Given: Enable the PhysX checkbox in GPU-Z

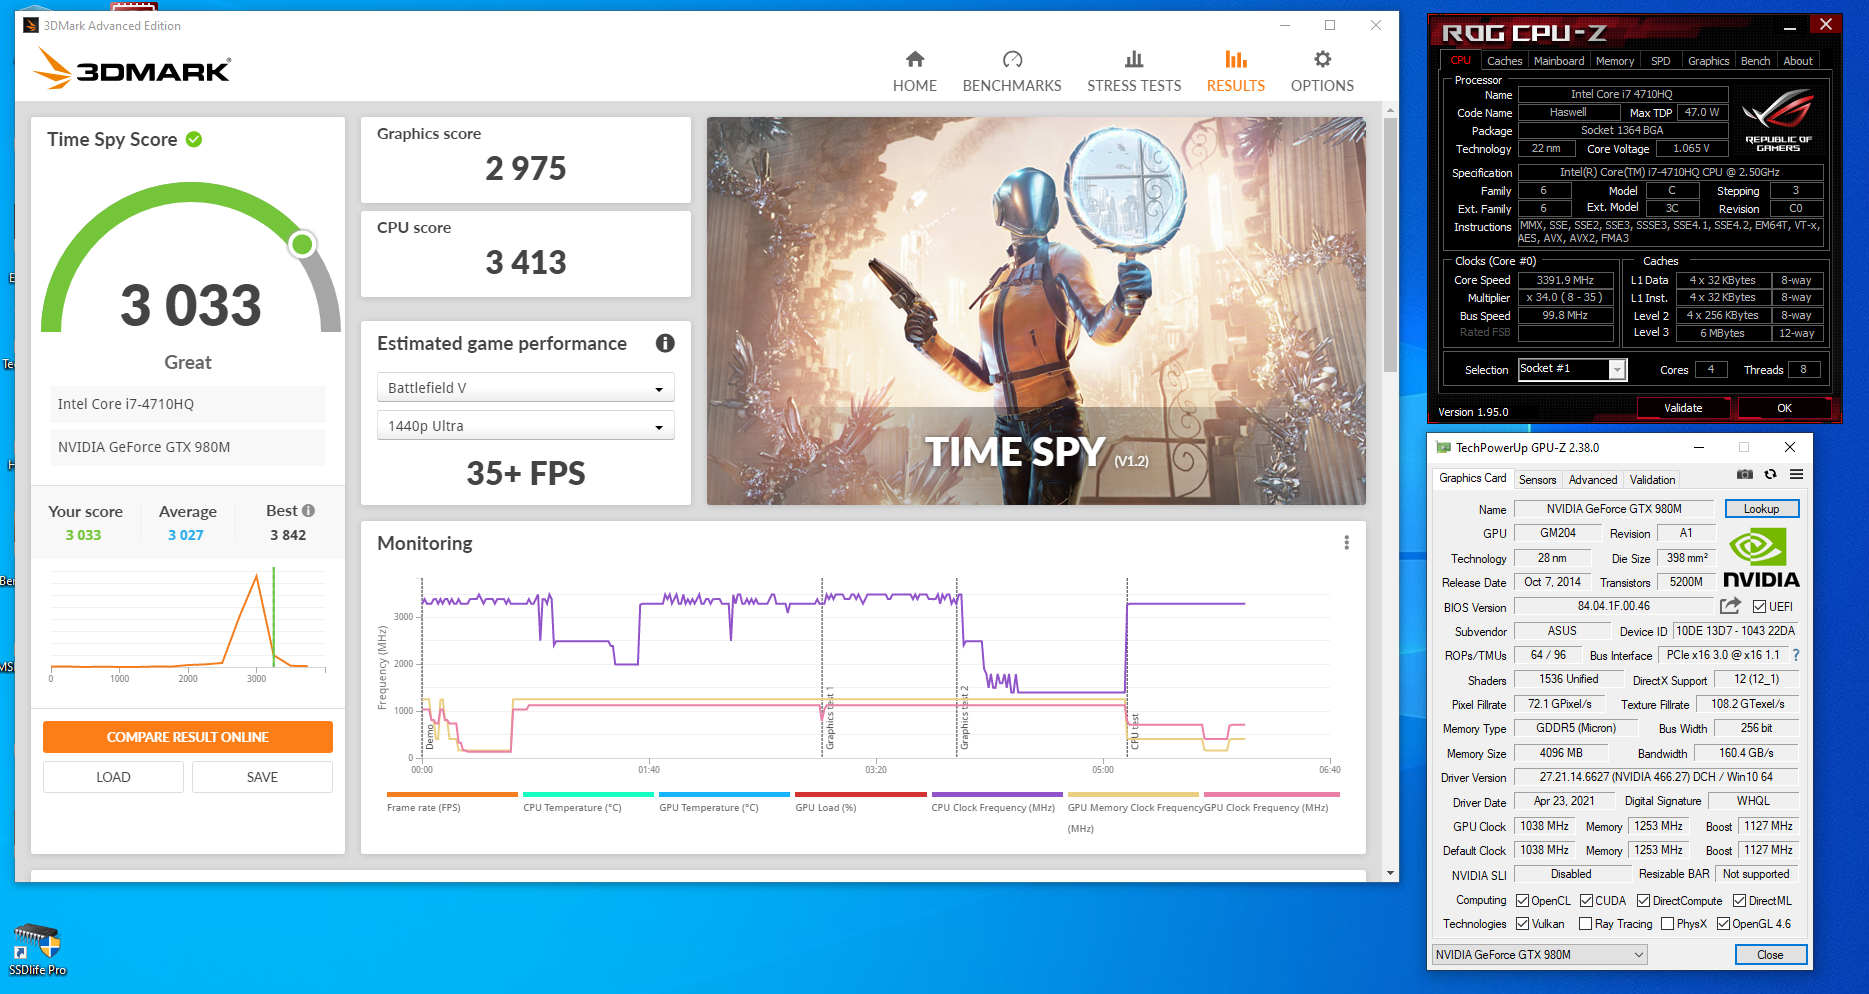Looking at the screenshot, I should 1667,923.
